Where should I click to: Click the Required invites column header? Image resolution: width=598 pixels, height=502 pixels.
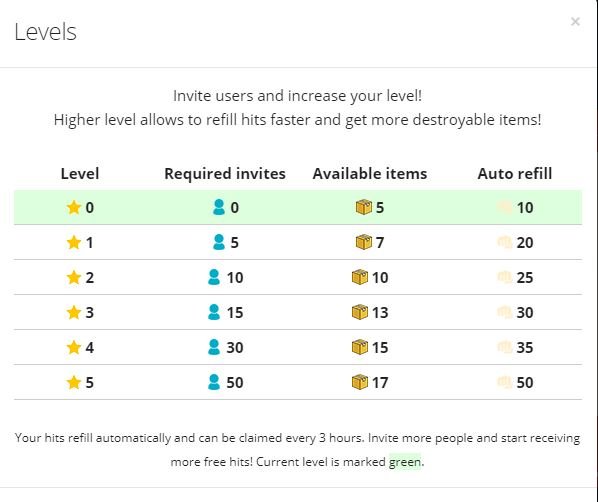pos(225,174)
